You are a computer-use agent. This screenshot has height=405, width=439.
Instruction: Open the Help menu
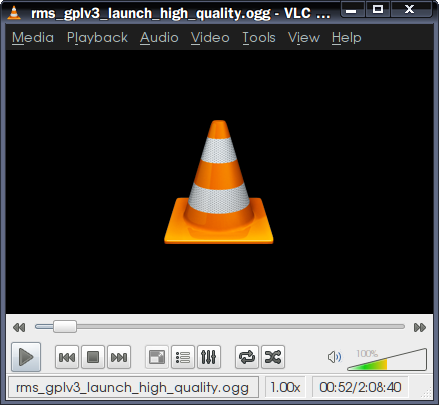[347, 38]
